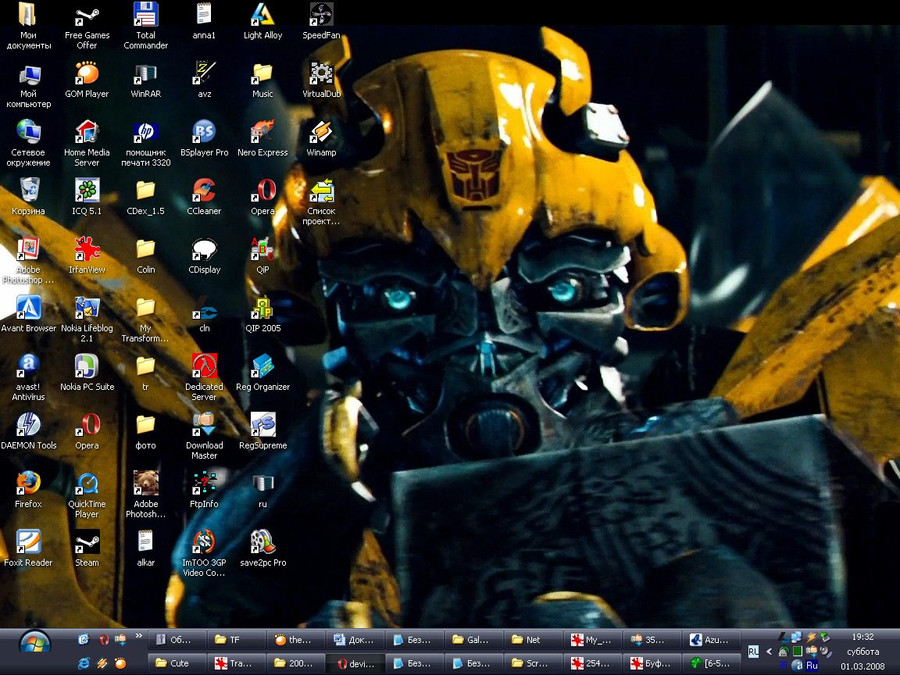The height and width of the screenshot is (675, 900).
Task: Activate the 'Gal...' folder taskbar button
Action: 475,639
